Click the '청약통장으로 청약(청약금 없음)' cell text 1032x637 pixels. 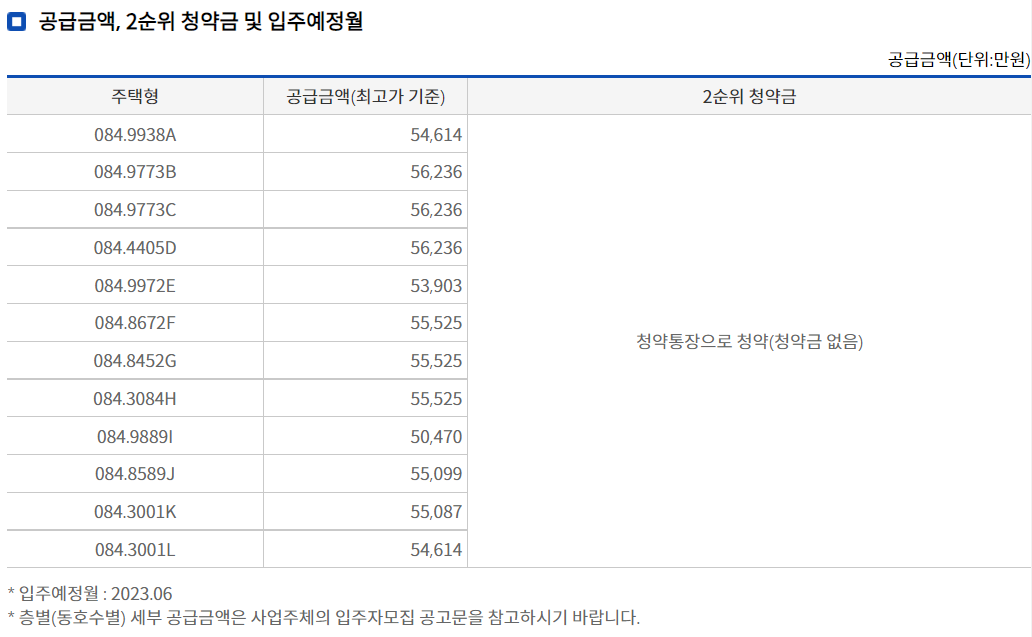point(749,342)
